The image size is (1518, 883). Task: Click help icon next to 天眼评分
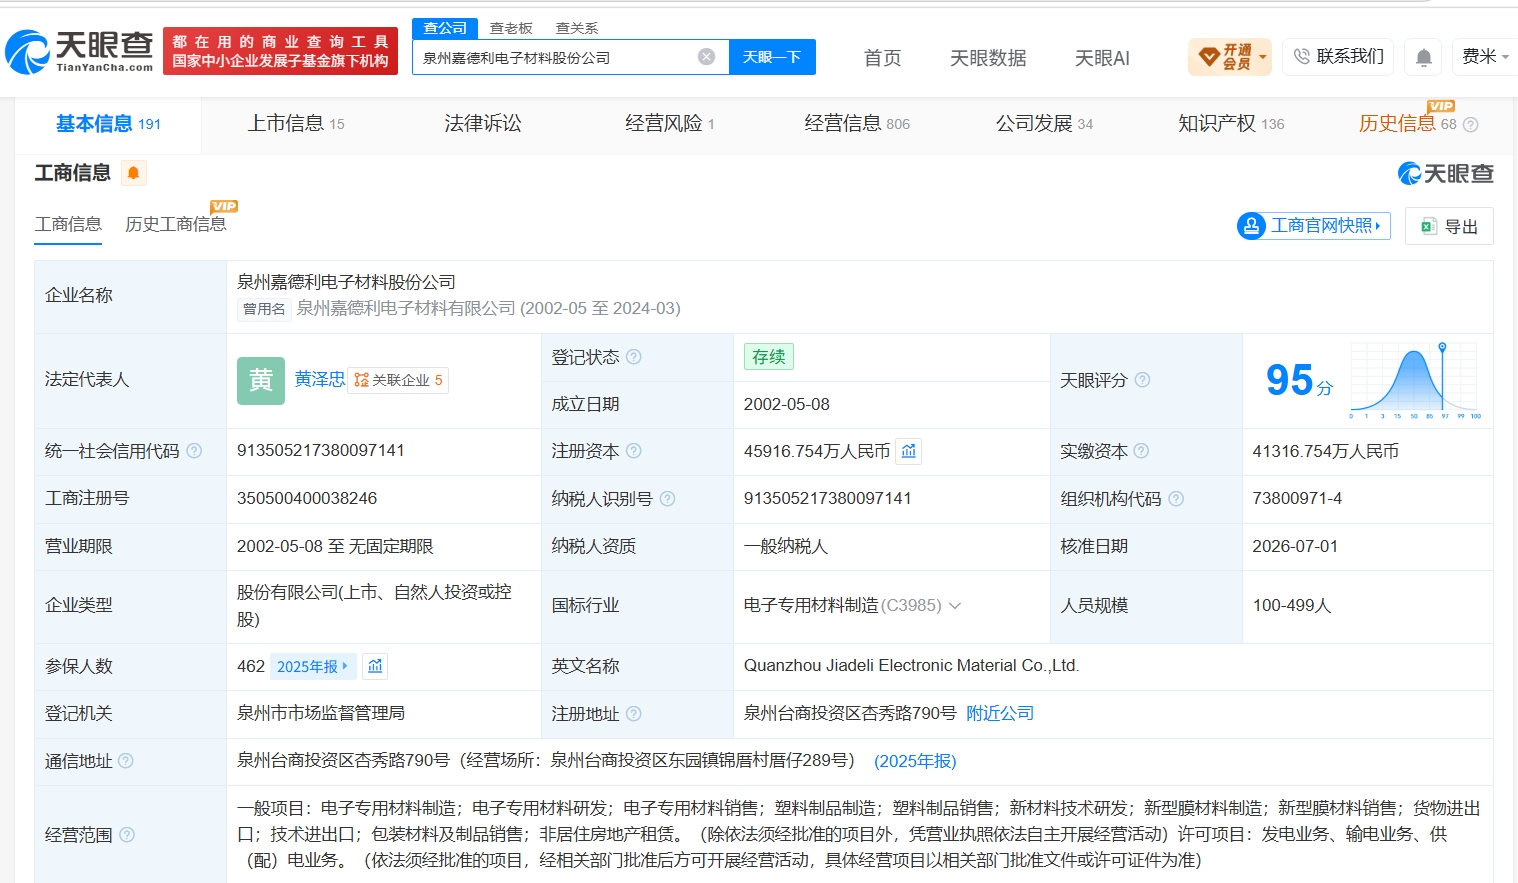click(1142, 380)
